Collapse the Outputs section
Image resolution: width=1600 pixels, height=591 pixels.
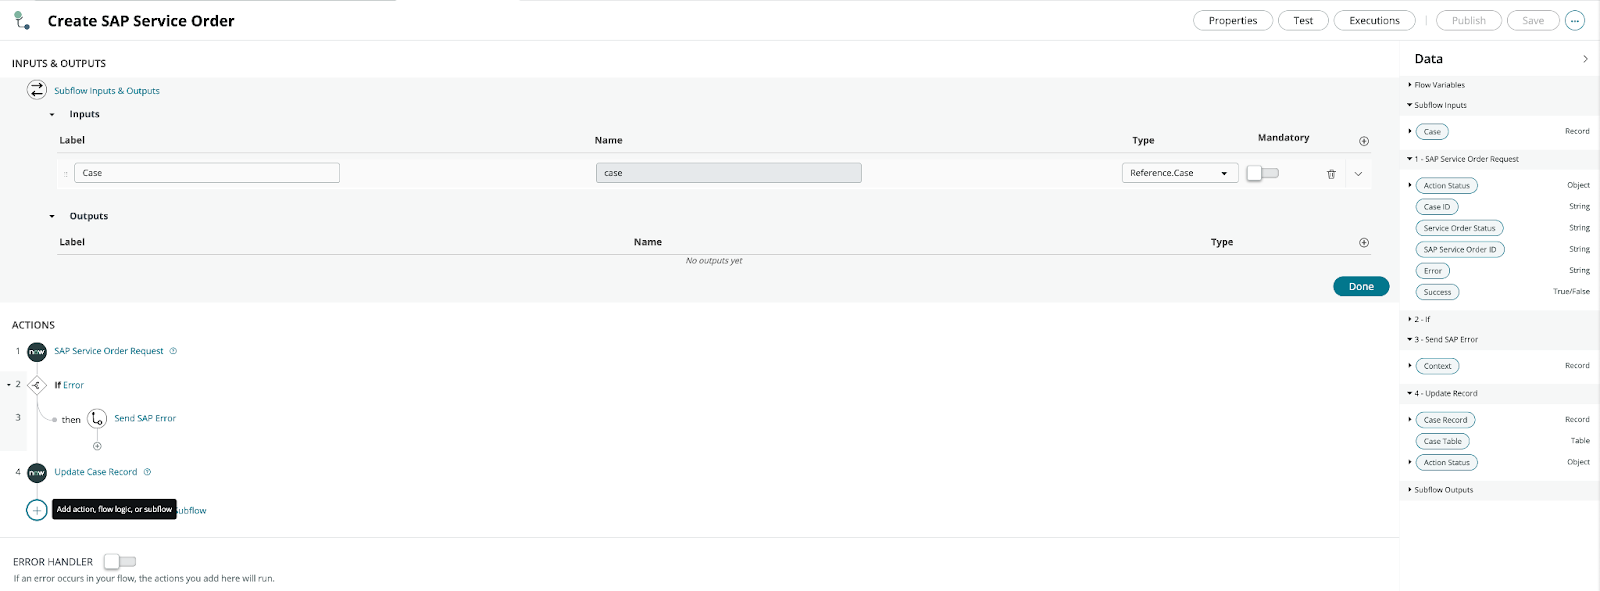click(x=52, y=217)
